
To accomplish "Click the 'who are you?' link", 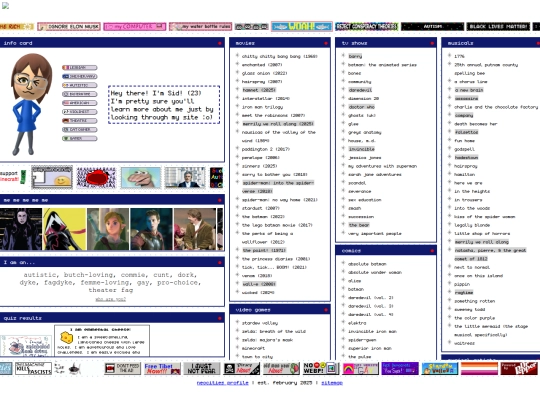I will pos(111,299).
